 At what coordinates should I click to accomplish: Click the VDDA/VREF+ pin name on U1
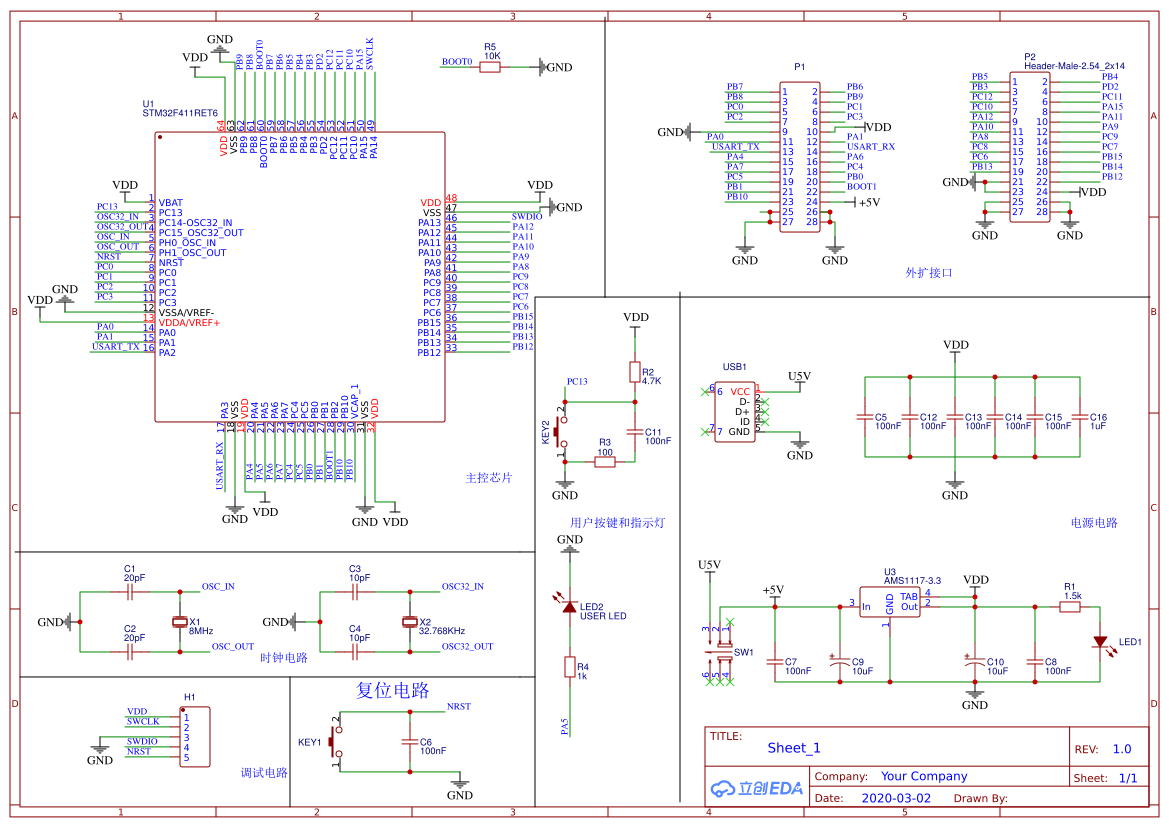click(x=189, y=323)
